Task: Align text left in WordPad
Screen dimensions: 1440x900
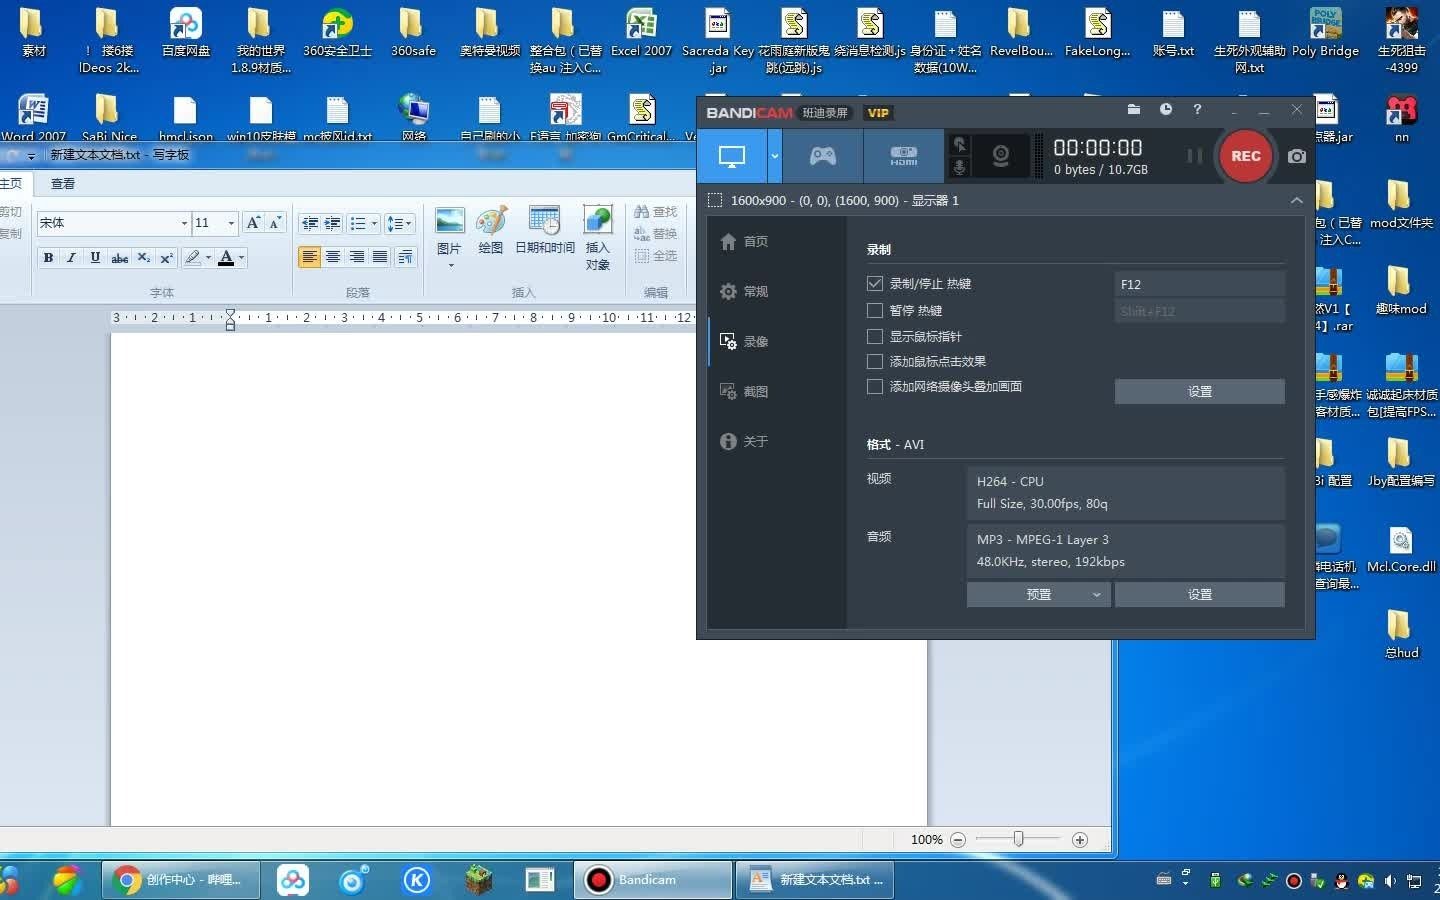Action: (x=309, y=258)
